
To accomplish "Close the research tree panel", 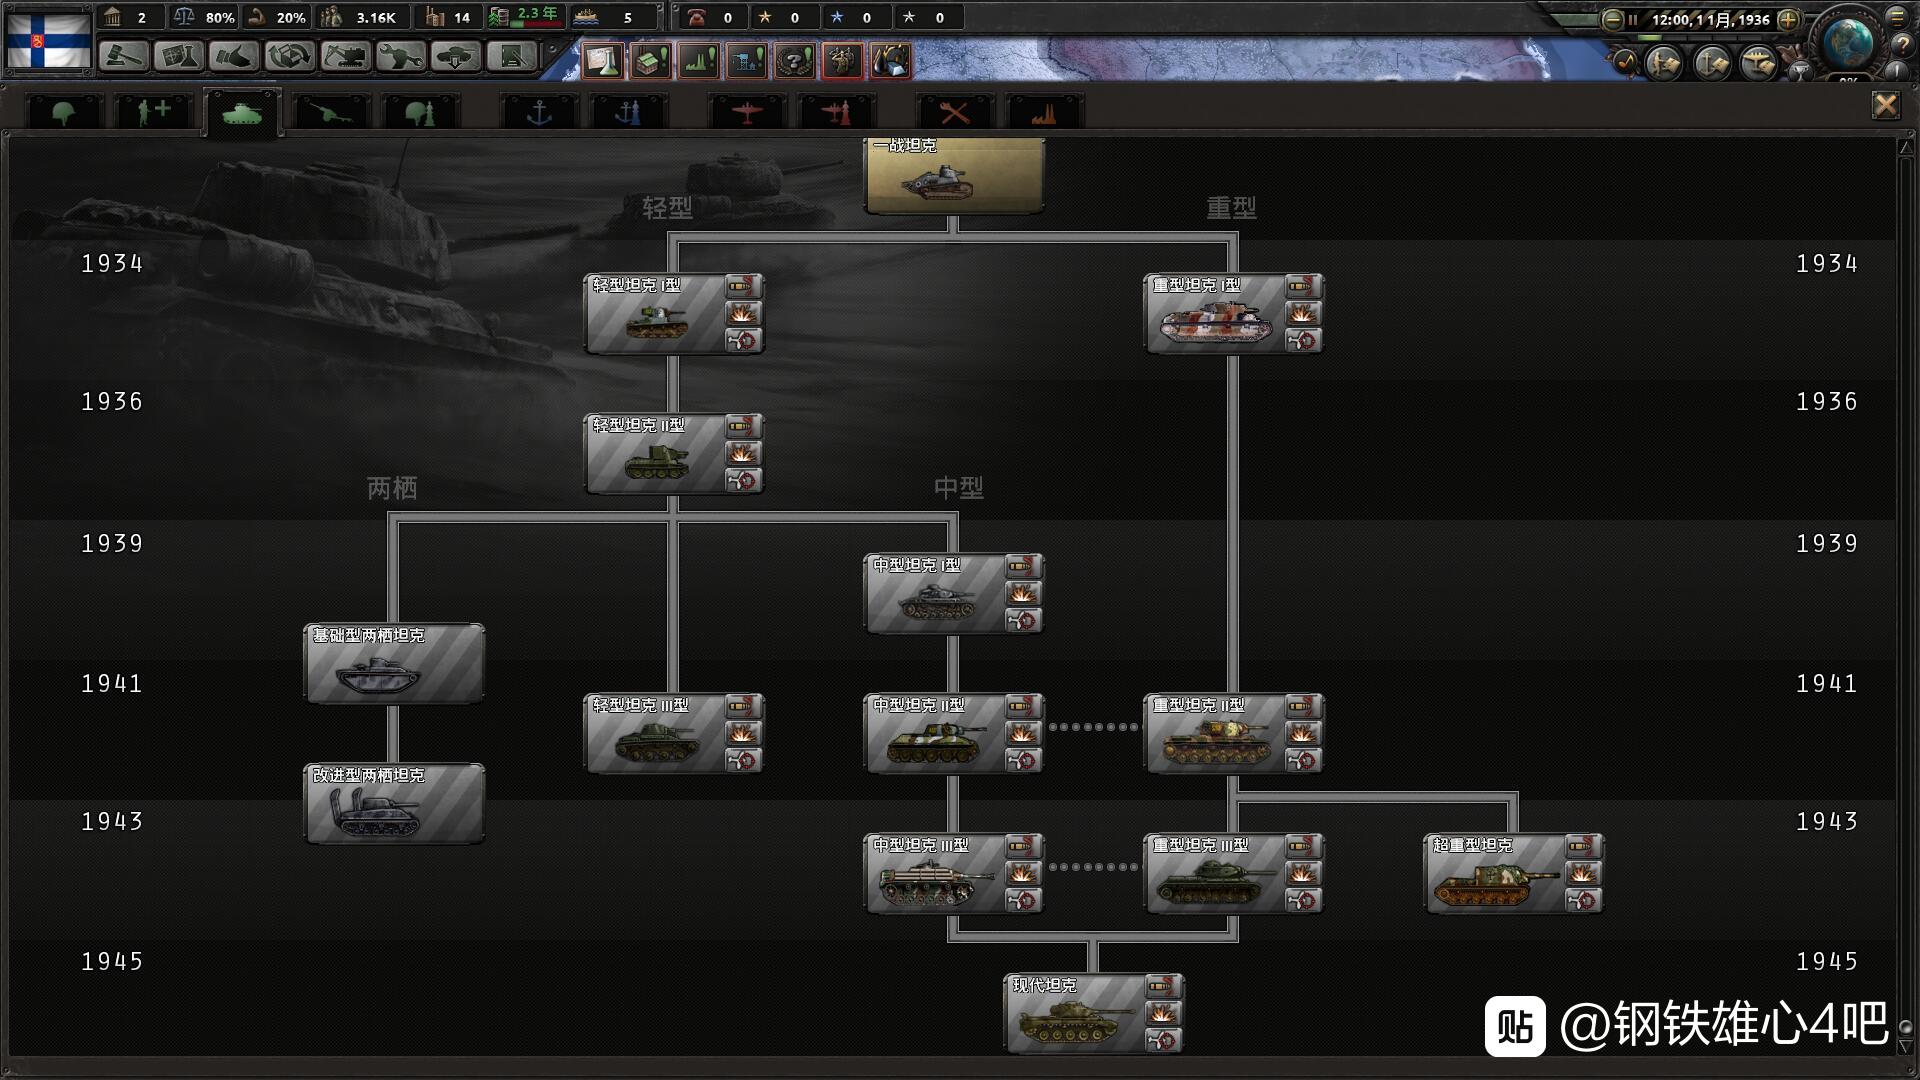I will point(1886,105).
